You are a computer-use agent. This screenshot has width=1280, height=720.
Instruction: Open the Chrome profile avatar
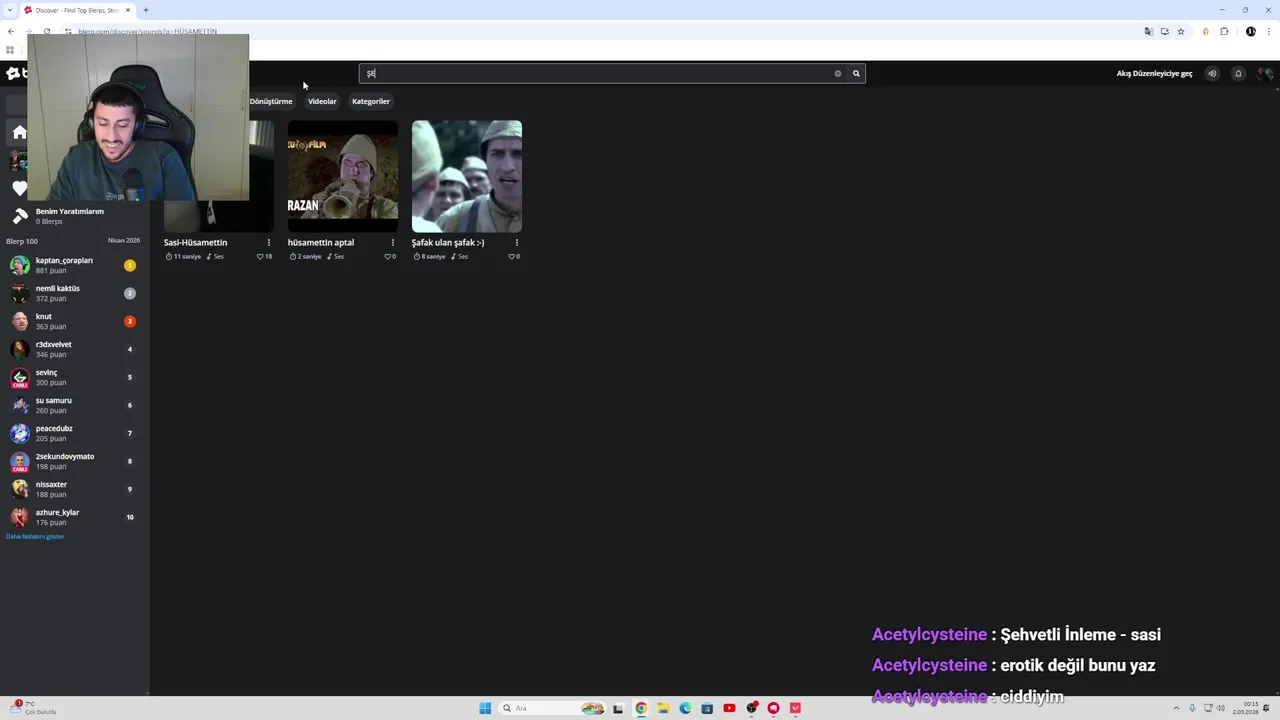(x=1250, y=31)
